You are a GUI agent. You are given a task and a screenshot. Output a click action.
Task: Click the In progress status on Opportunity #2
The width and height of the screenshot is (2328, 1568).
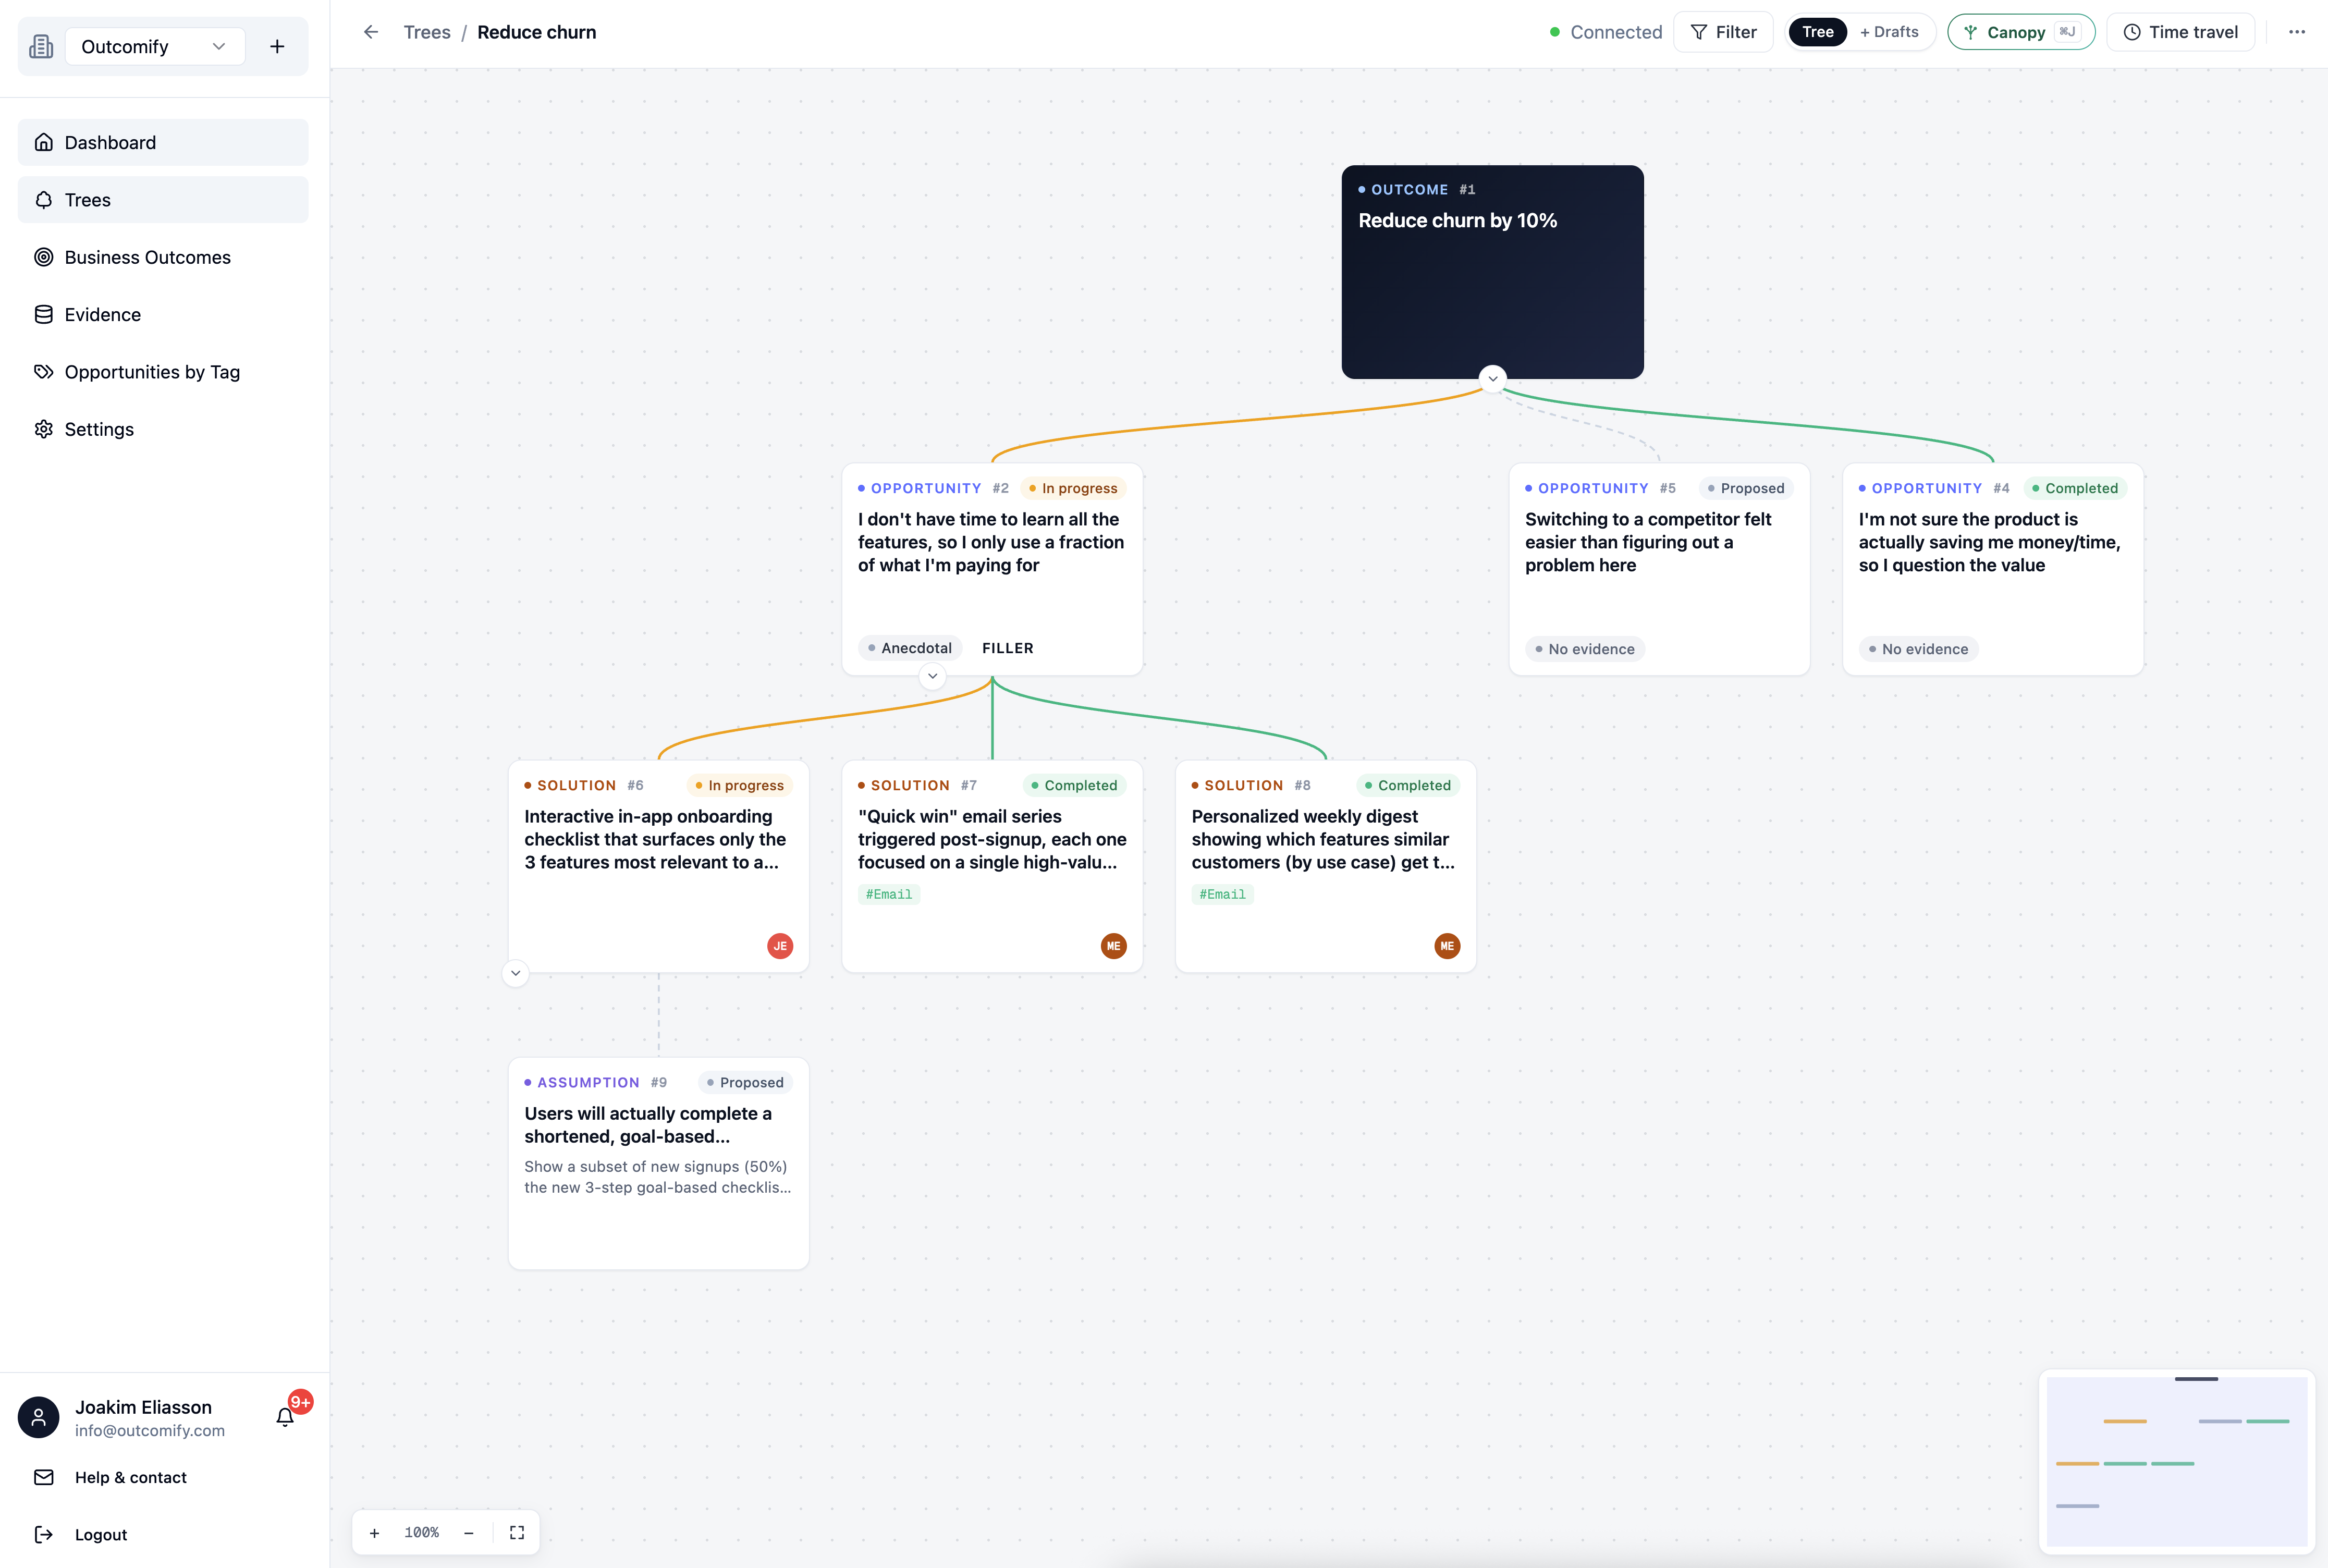tap(1073, 488)
